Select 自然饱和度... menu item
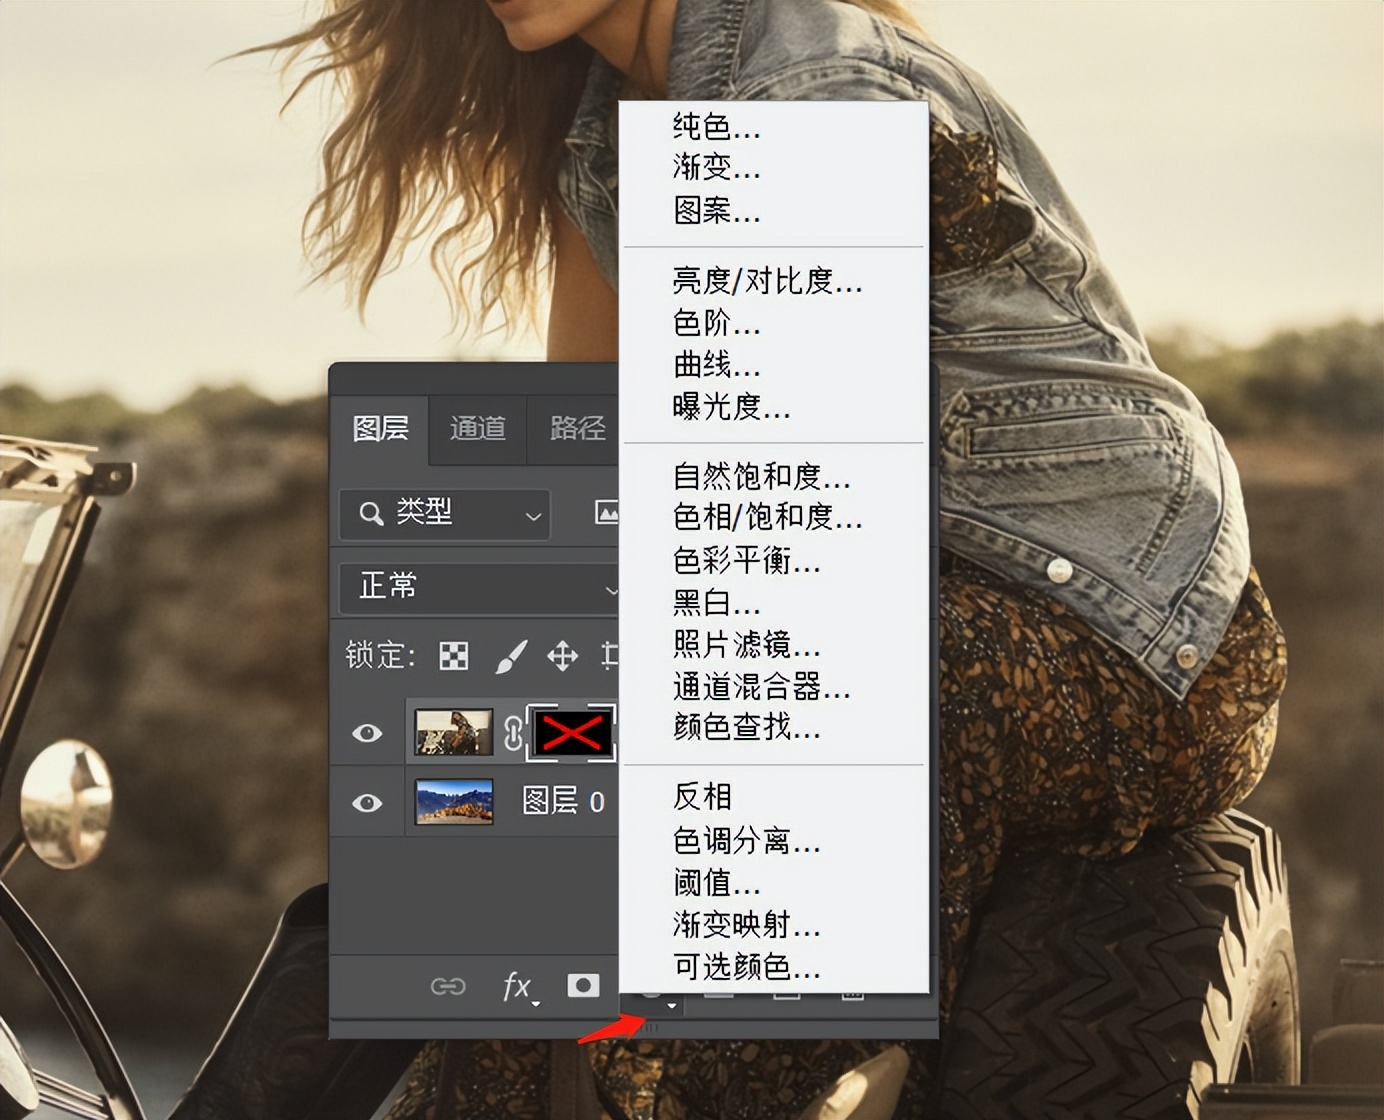 [x=761, y=476]
